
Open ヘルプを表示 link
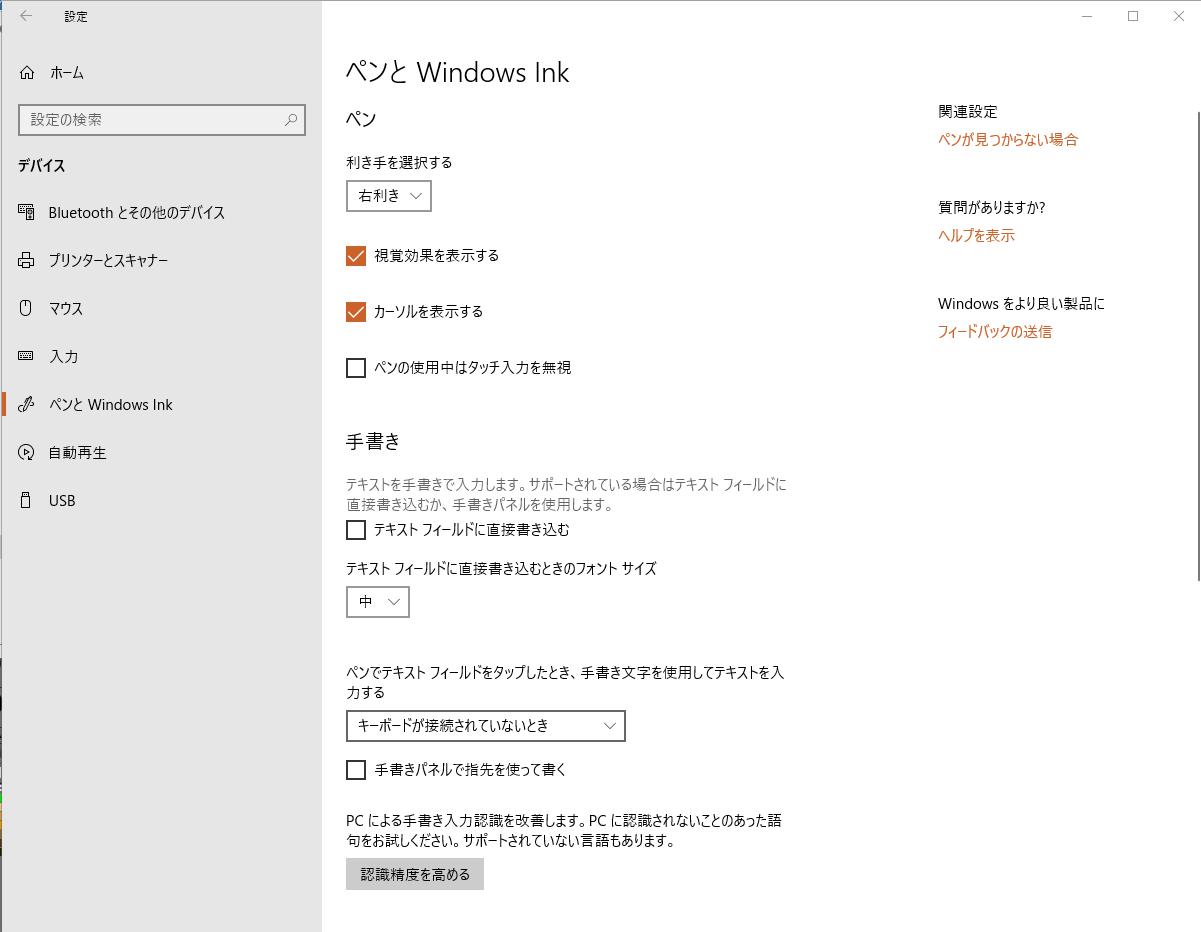[x=976, y=236]
